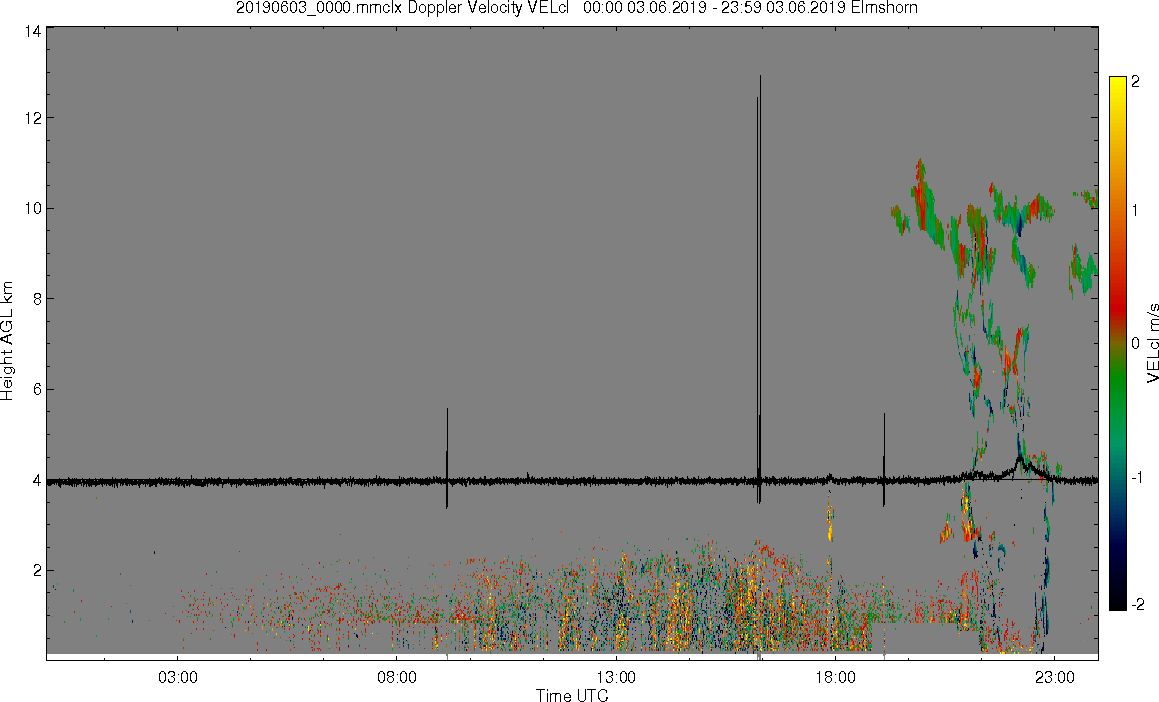This screenshot has width=1159, height=702.
Task: Click the 03:00 time tick label
Action: (177, 678)
